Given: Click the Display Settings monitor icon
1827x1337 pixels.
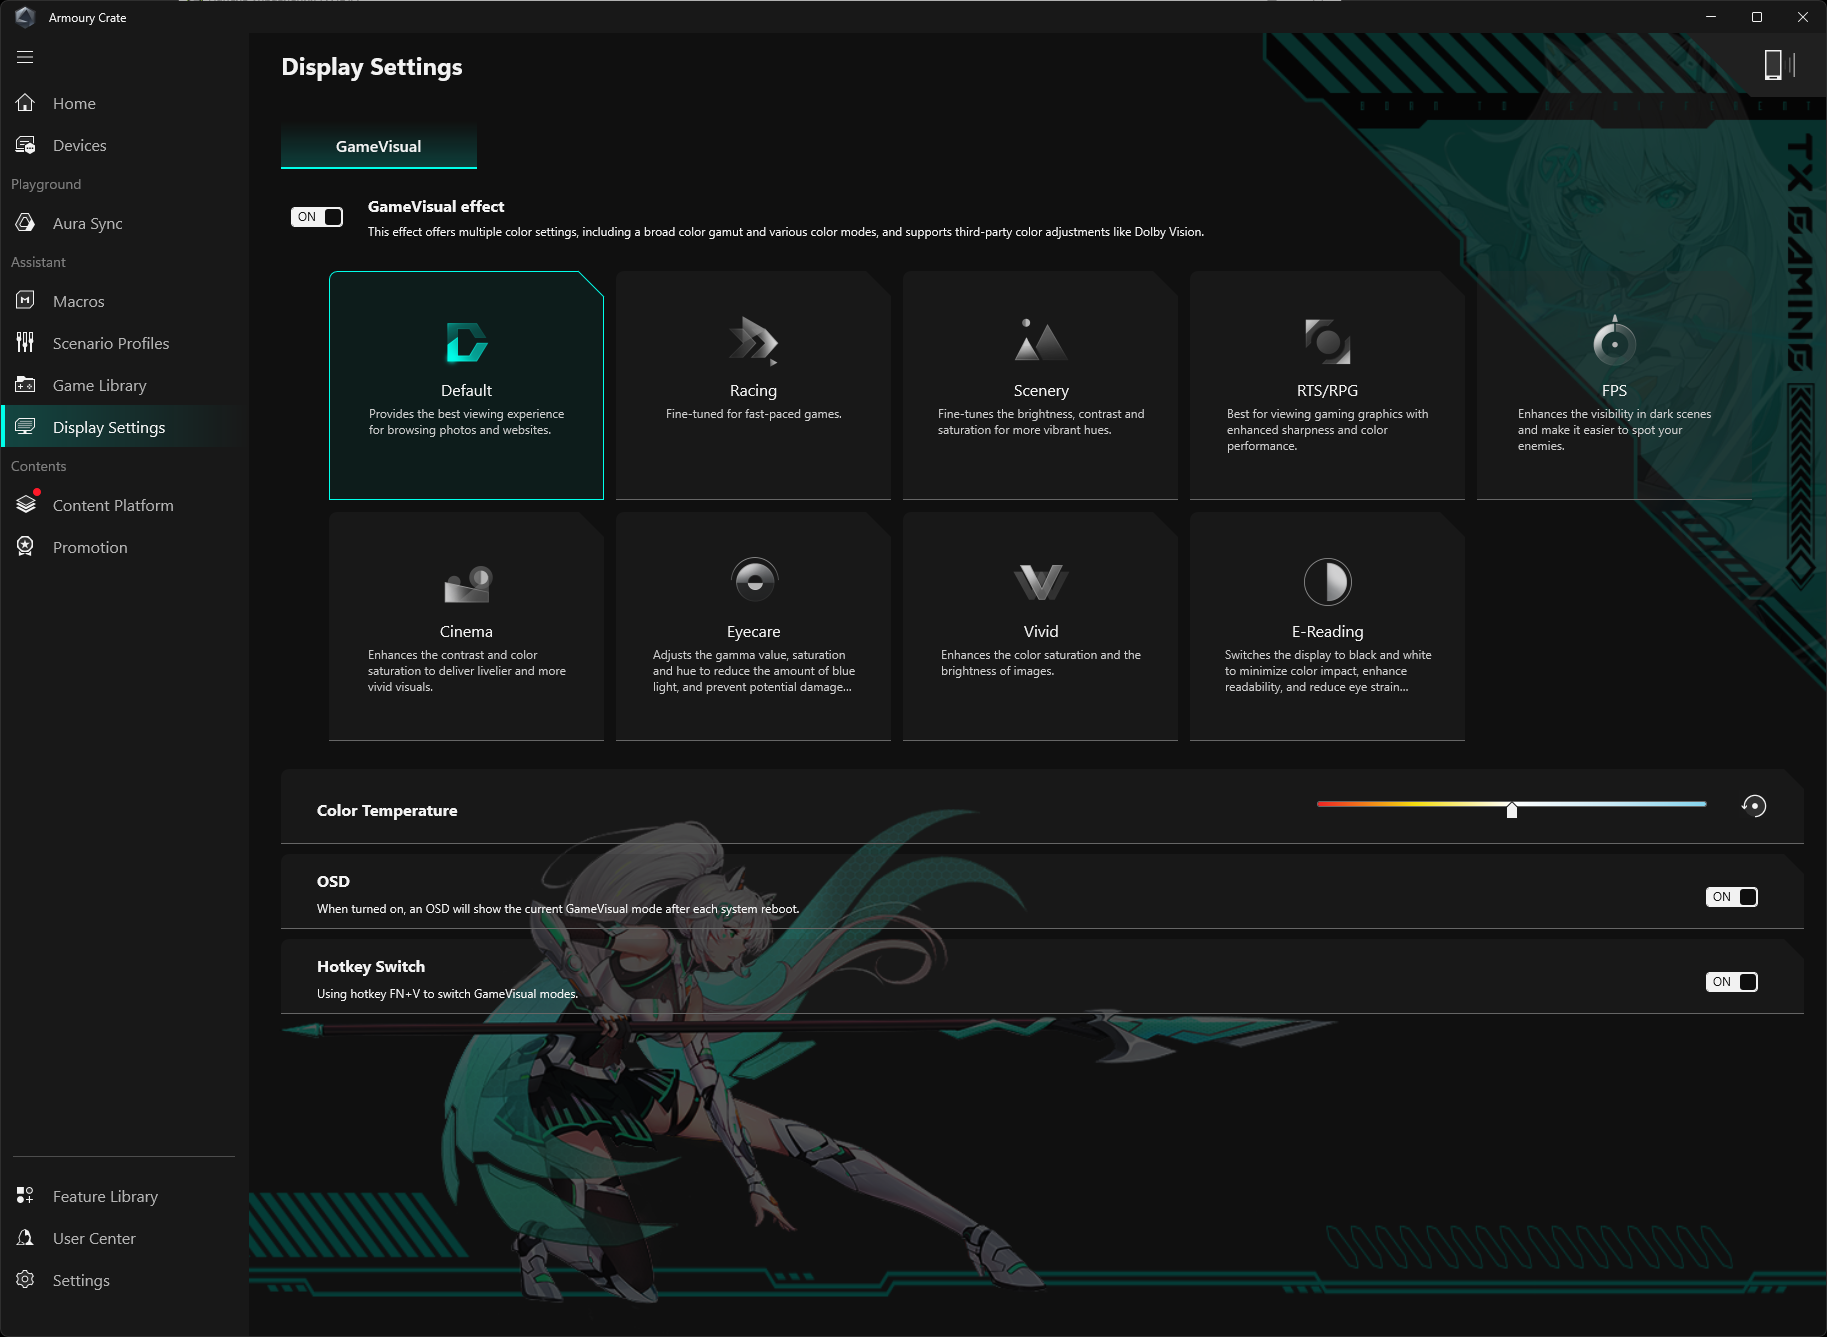Looking at the screenshot, I should pos(25,427).
